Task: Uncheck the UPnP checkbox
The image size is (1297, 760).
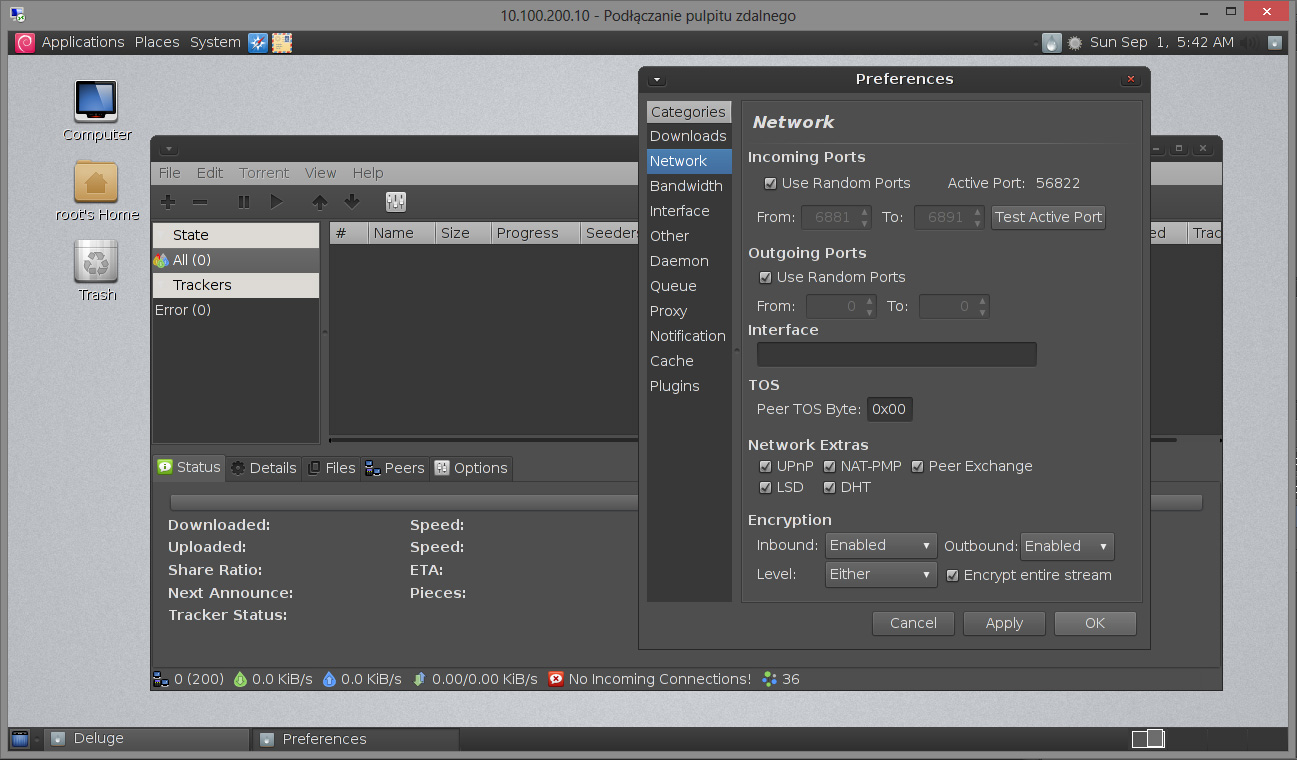Action: pyautogui.click(x=766, y=467)
